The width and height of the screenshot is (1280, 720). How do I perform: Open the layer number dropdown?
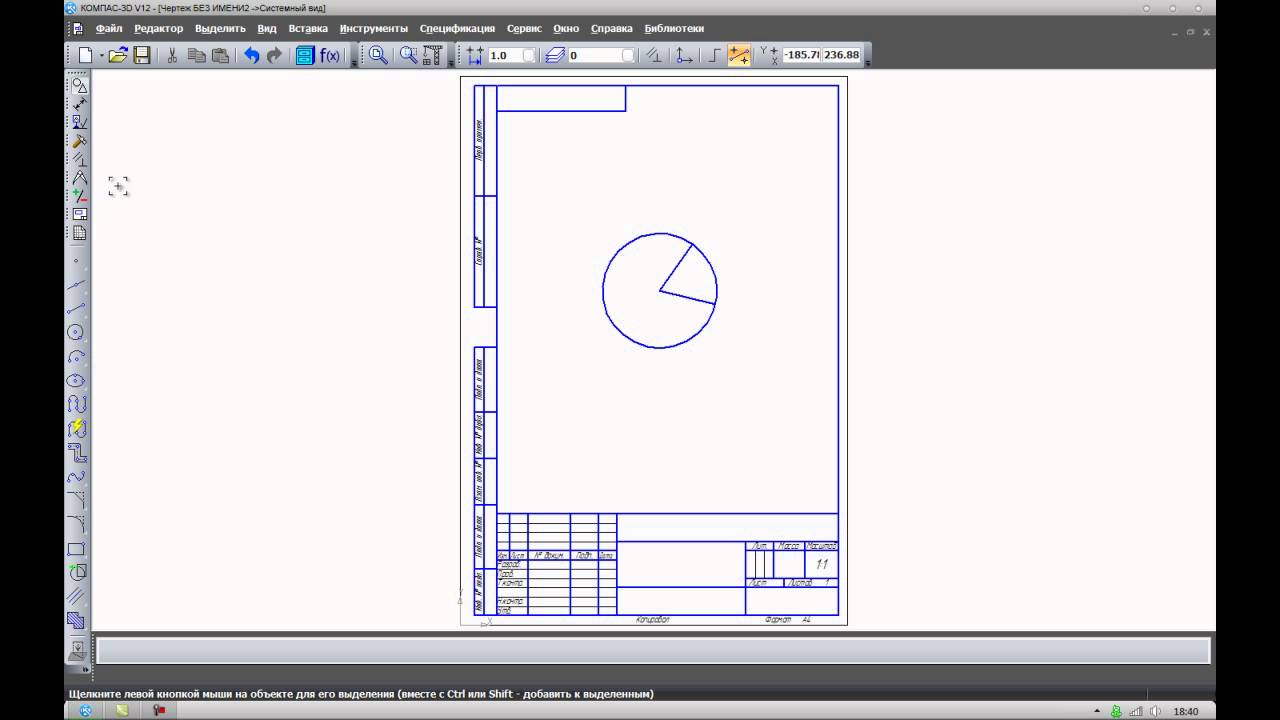(x=627, y=56)
